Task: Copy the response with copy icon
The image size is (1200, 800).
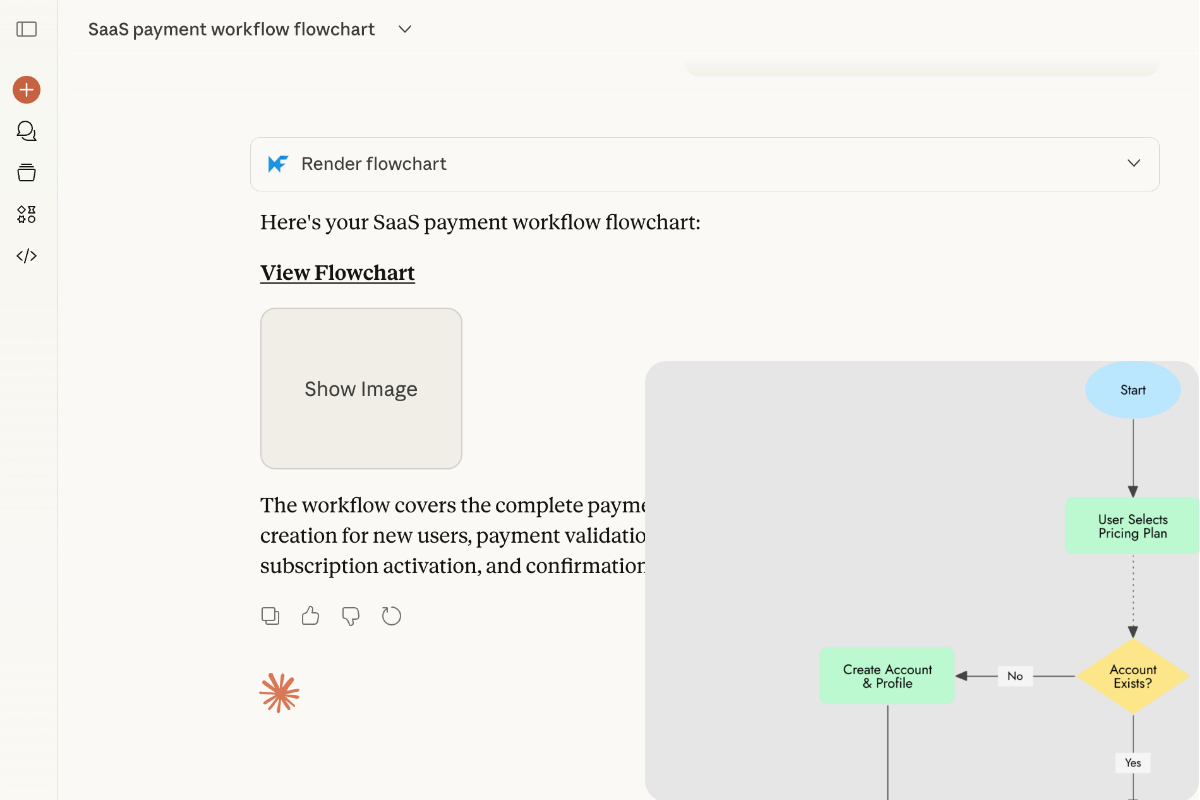Action: click(270, 616)
